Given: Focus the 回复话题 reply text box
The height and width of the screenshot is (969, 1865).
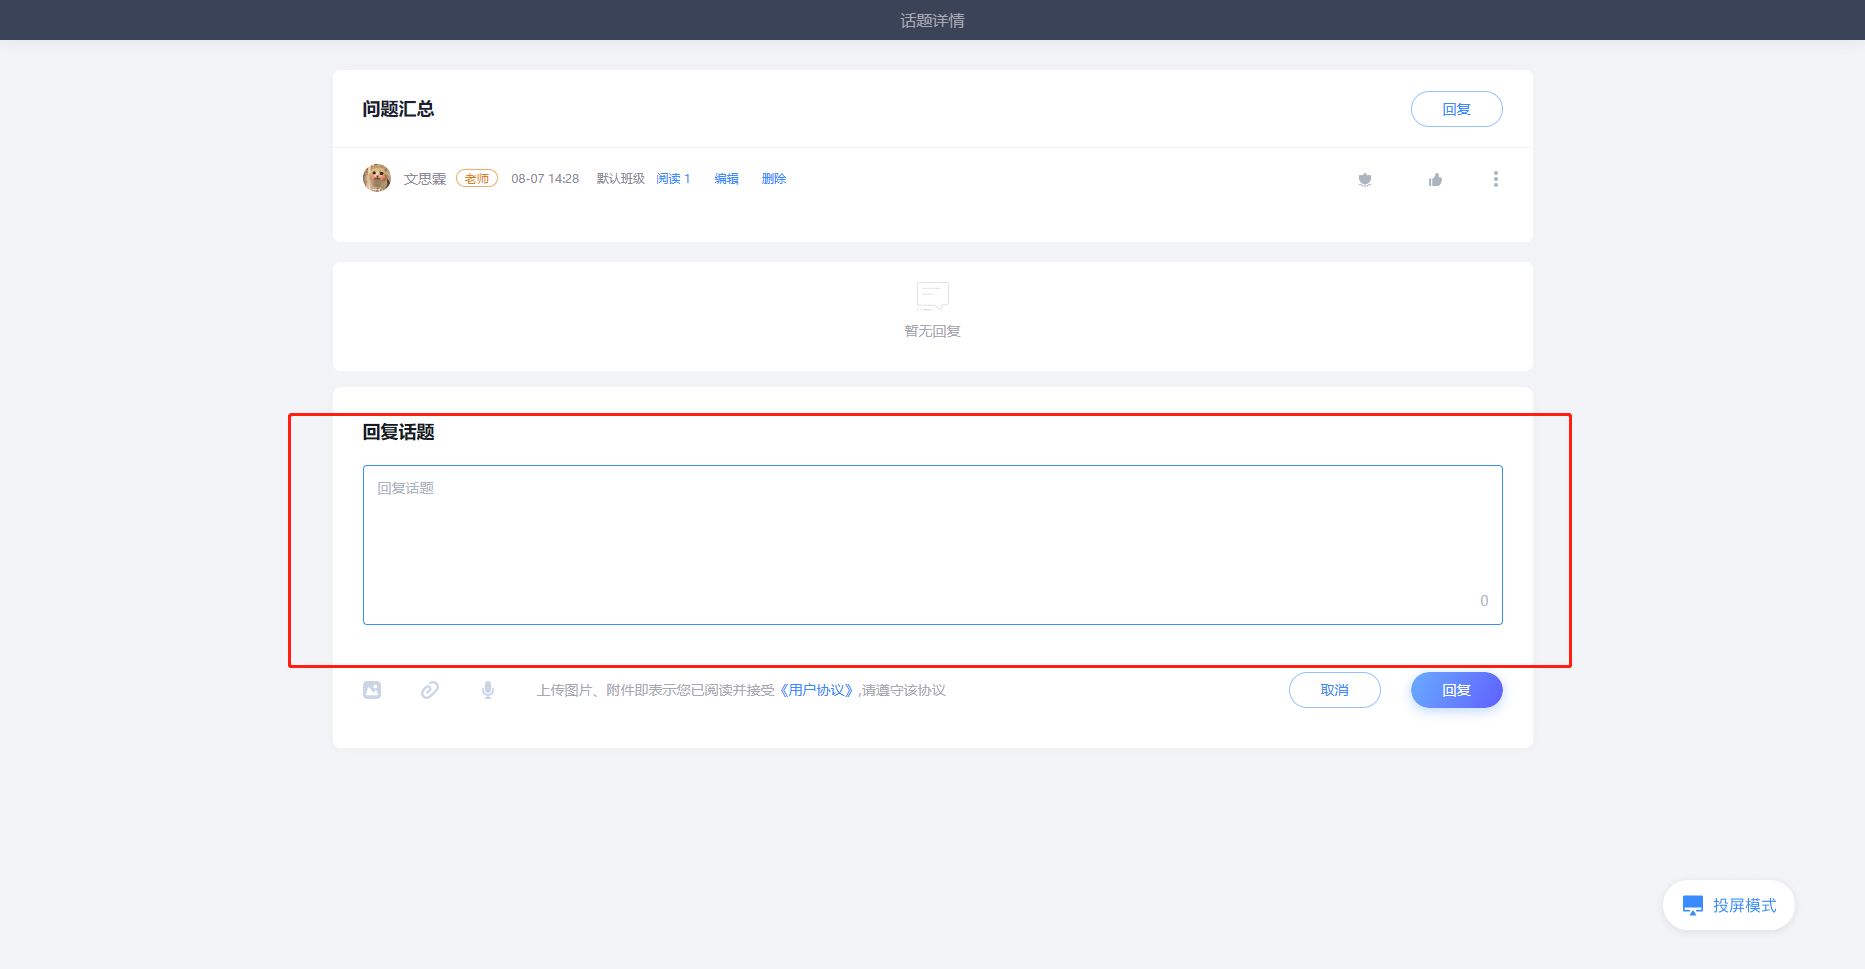Looking at the screenshot, I should coord(932,545).
